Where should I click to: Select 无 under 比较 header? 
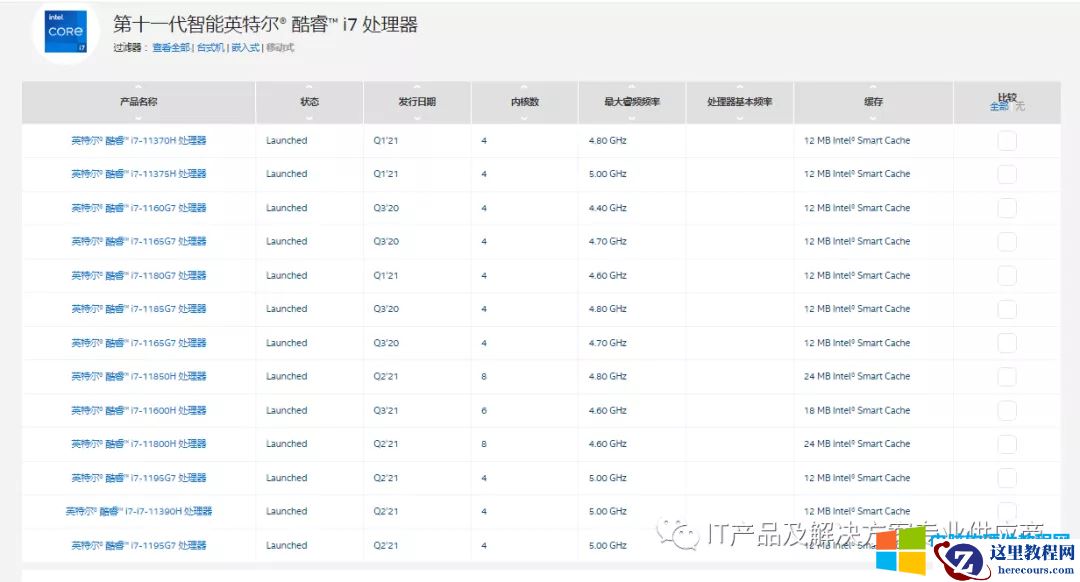1020,107
